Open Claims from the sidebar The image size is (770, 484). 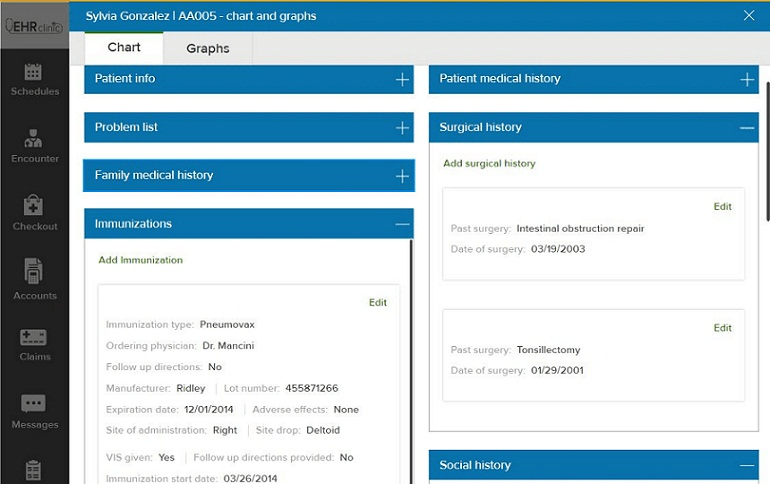click(x=34, y=345)
